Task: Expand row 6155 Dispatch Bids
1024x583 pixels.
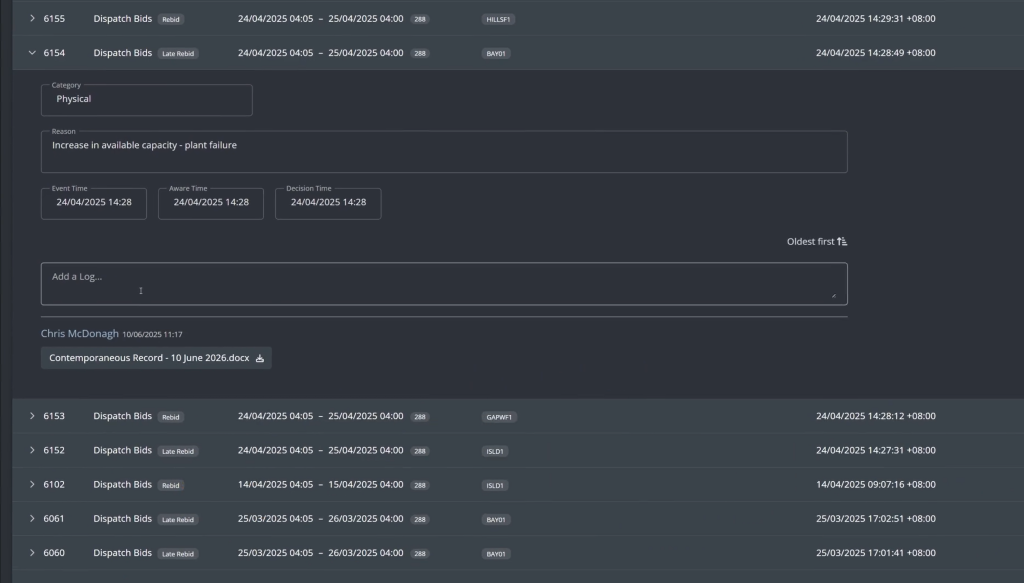Action: pyautogui.click(x=32, y=19)
